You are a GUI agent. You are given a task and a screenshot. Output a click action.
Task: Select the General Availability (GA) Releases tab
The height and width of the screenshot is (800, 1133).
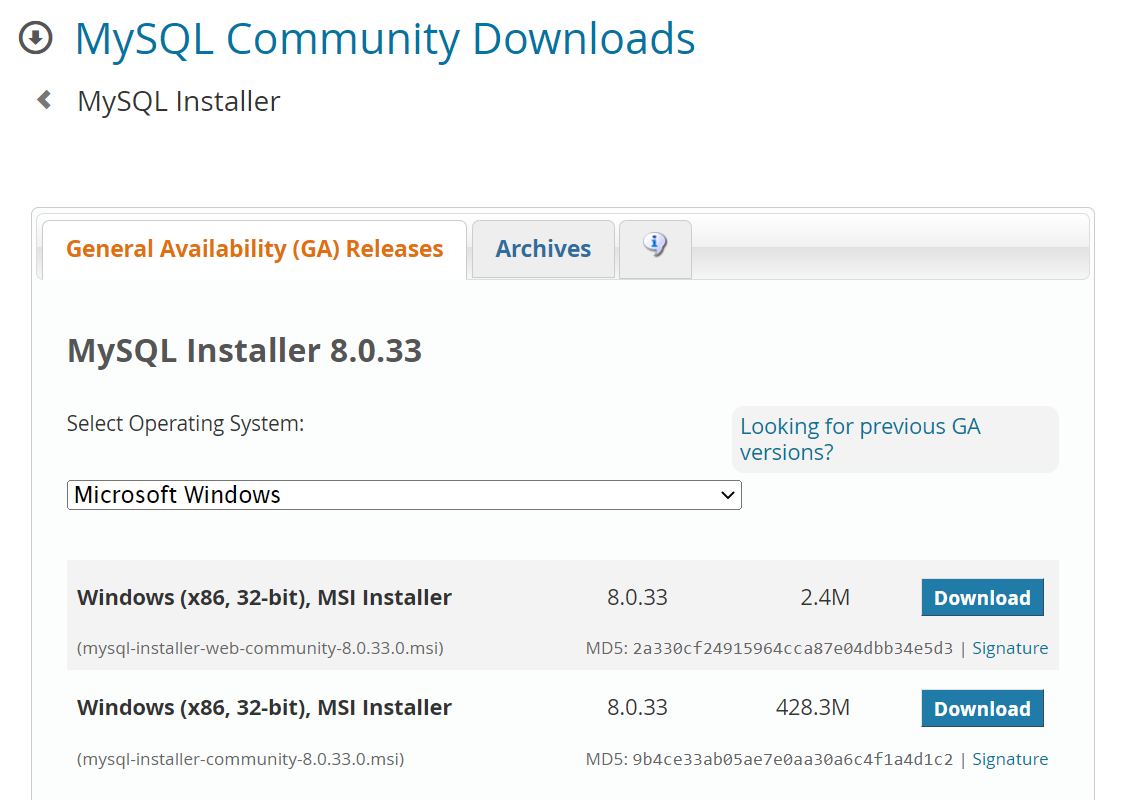click(x=253, y=249)
